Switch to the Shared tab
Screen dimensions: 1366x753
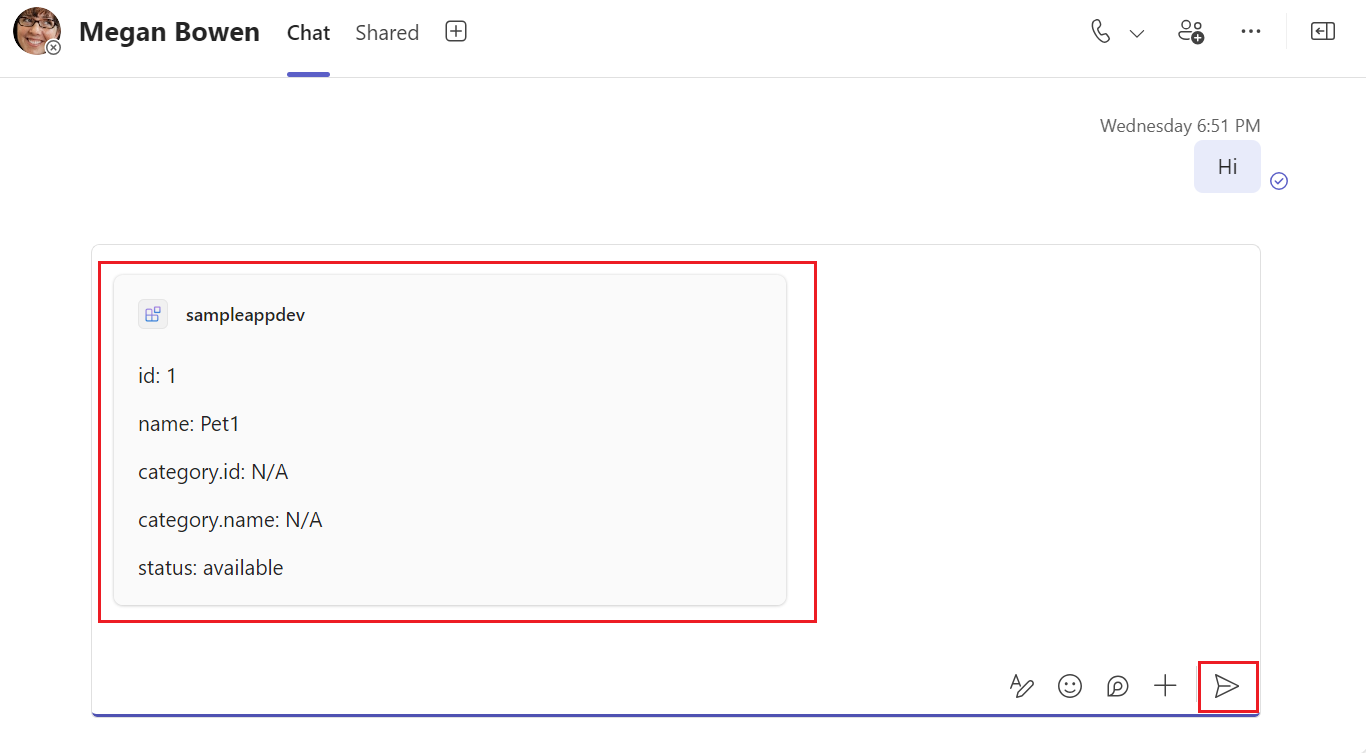pos(386,32)
